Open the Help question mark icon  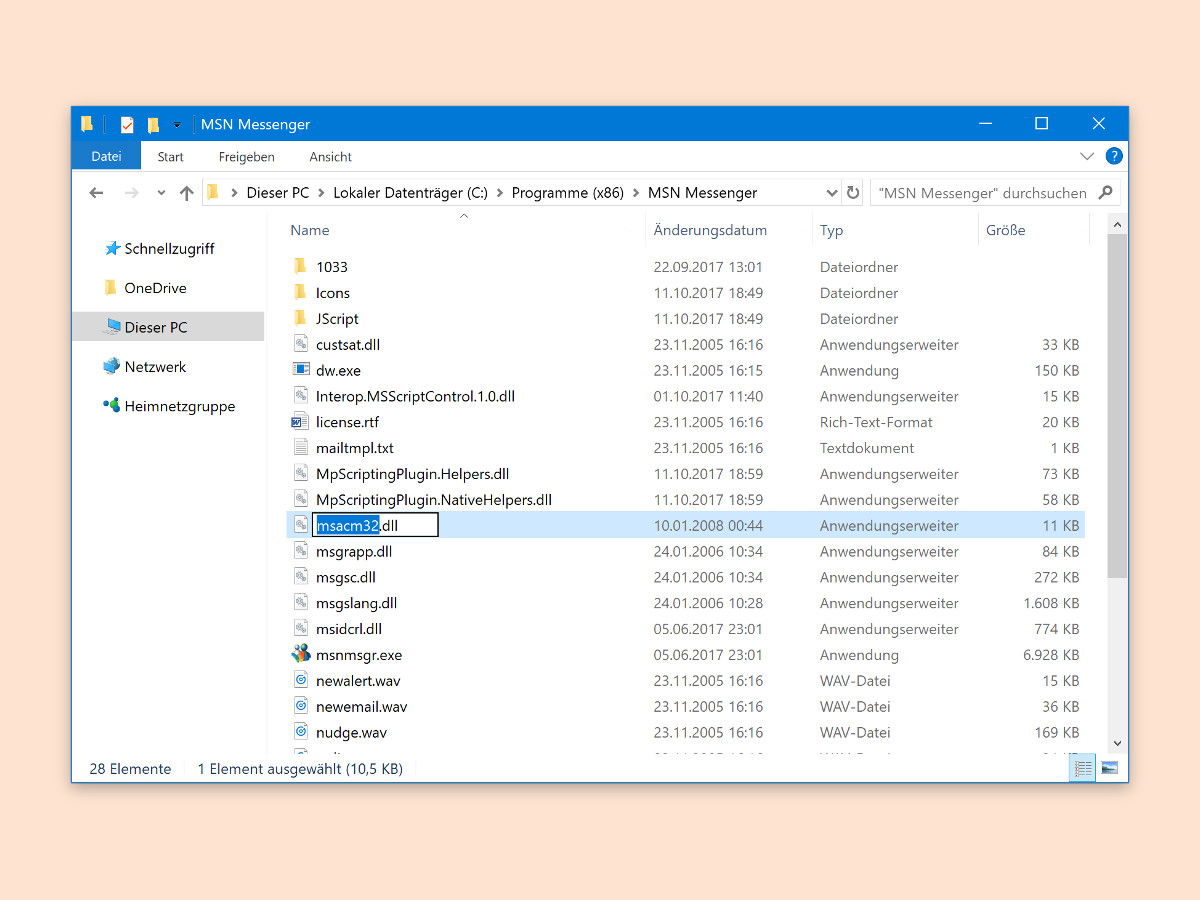1113,156
